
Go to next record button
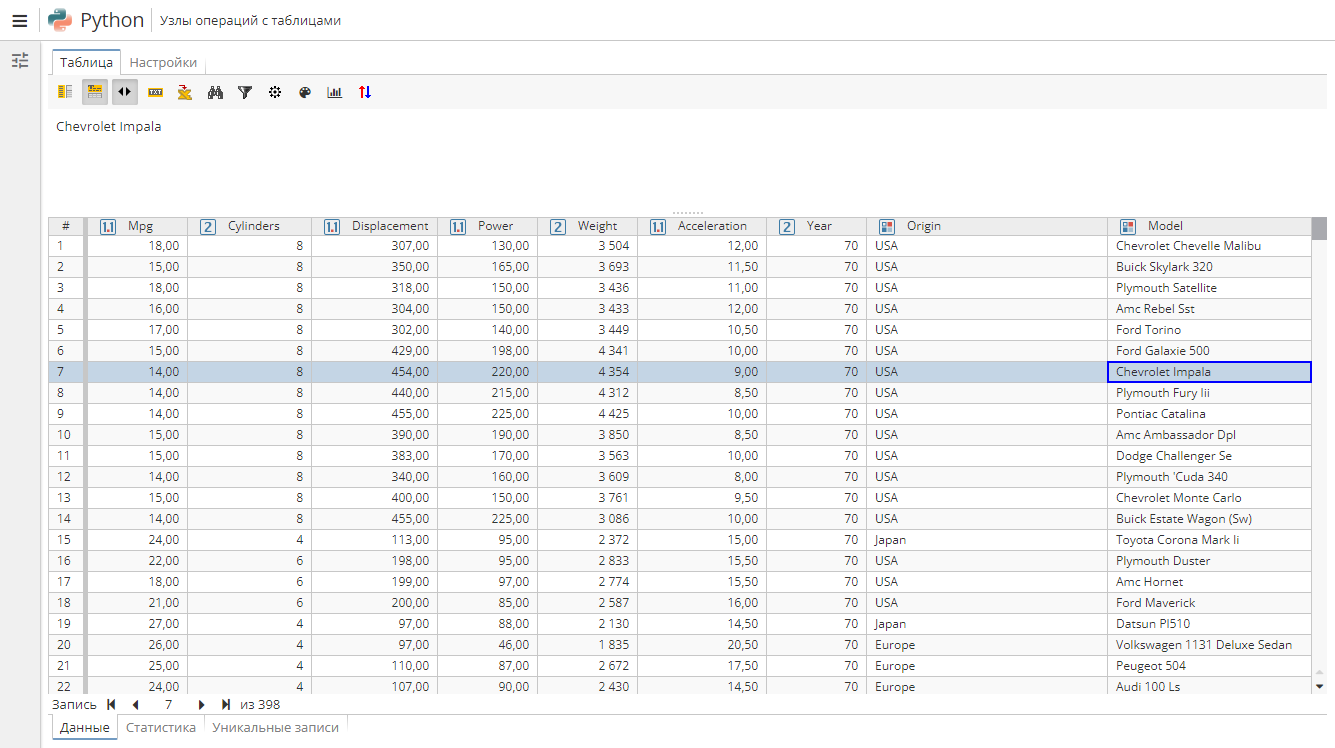pos(201,704)
